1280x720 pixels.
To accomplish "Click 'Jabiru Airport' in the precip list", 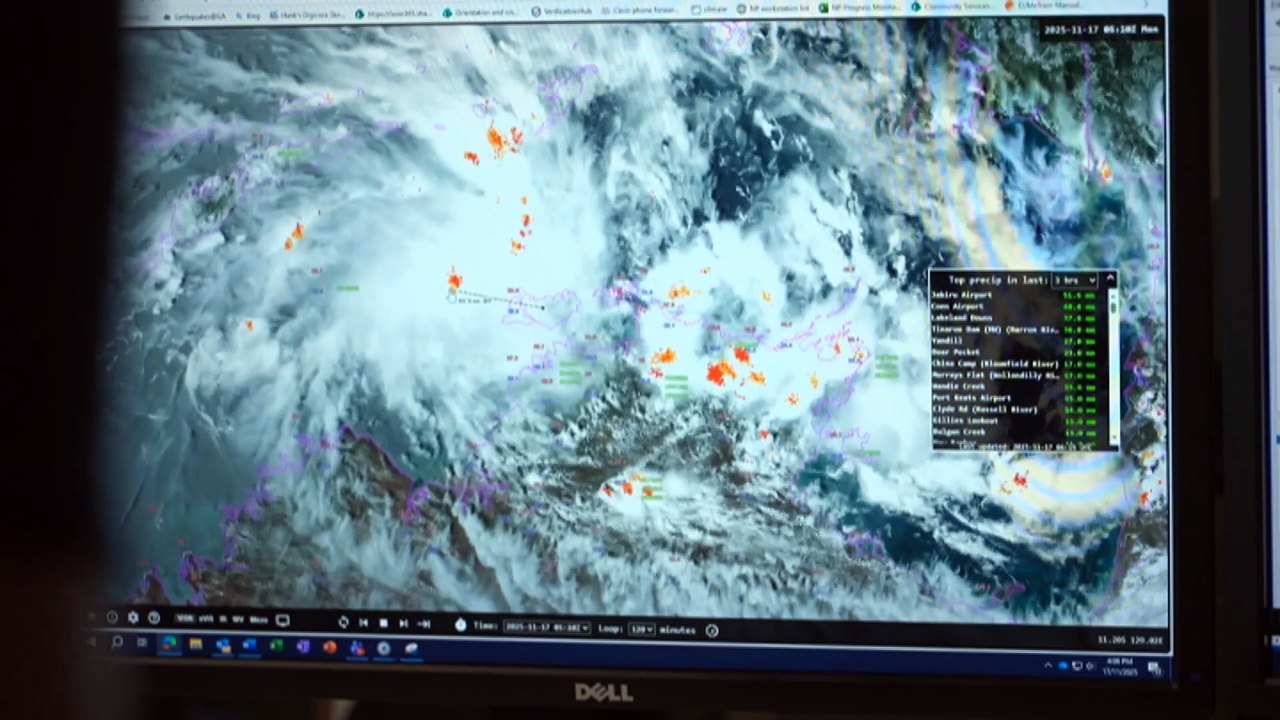I will pyautogui.click(x=962, y=295).
